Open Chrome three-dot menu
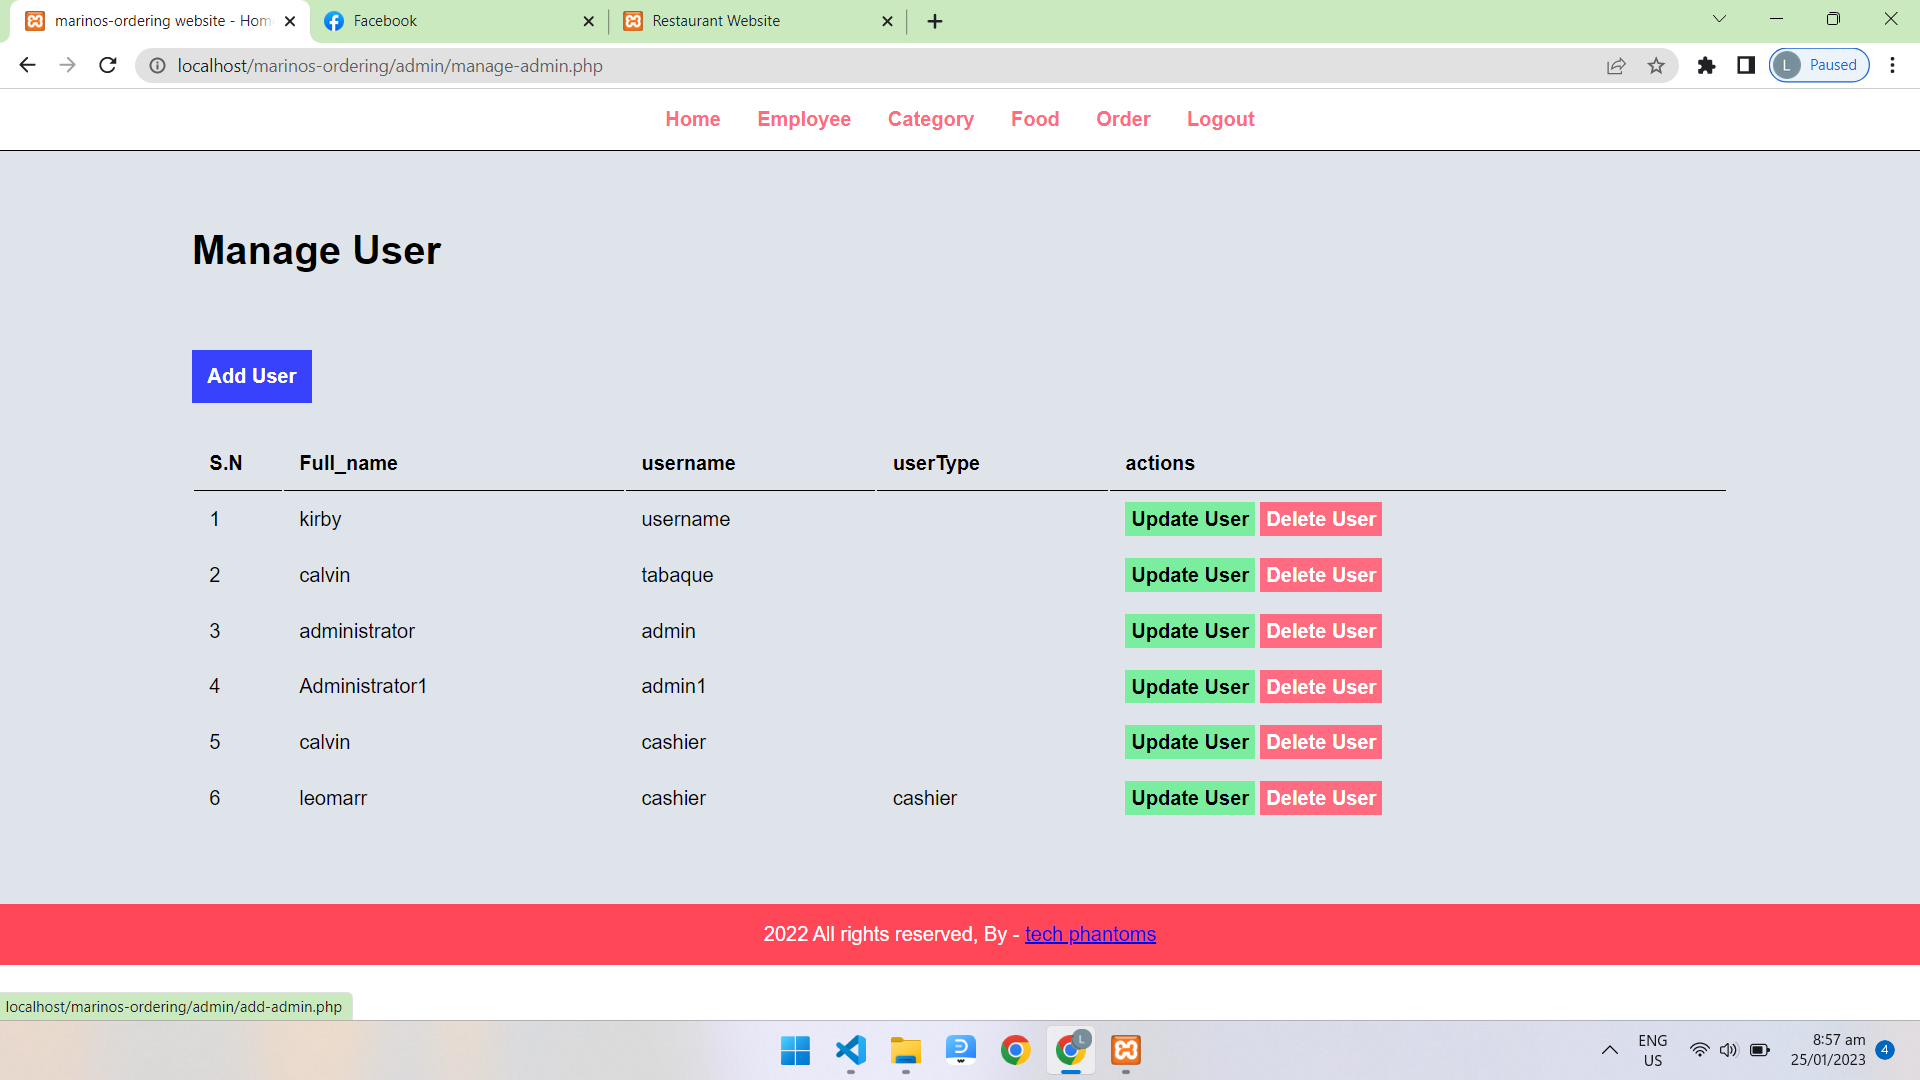Viewport: 1920px width, 1080px height. pos(1892,65)
